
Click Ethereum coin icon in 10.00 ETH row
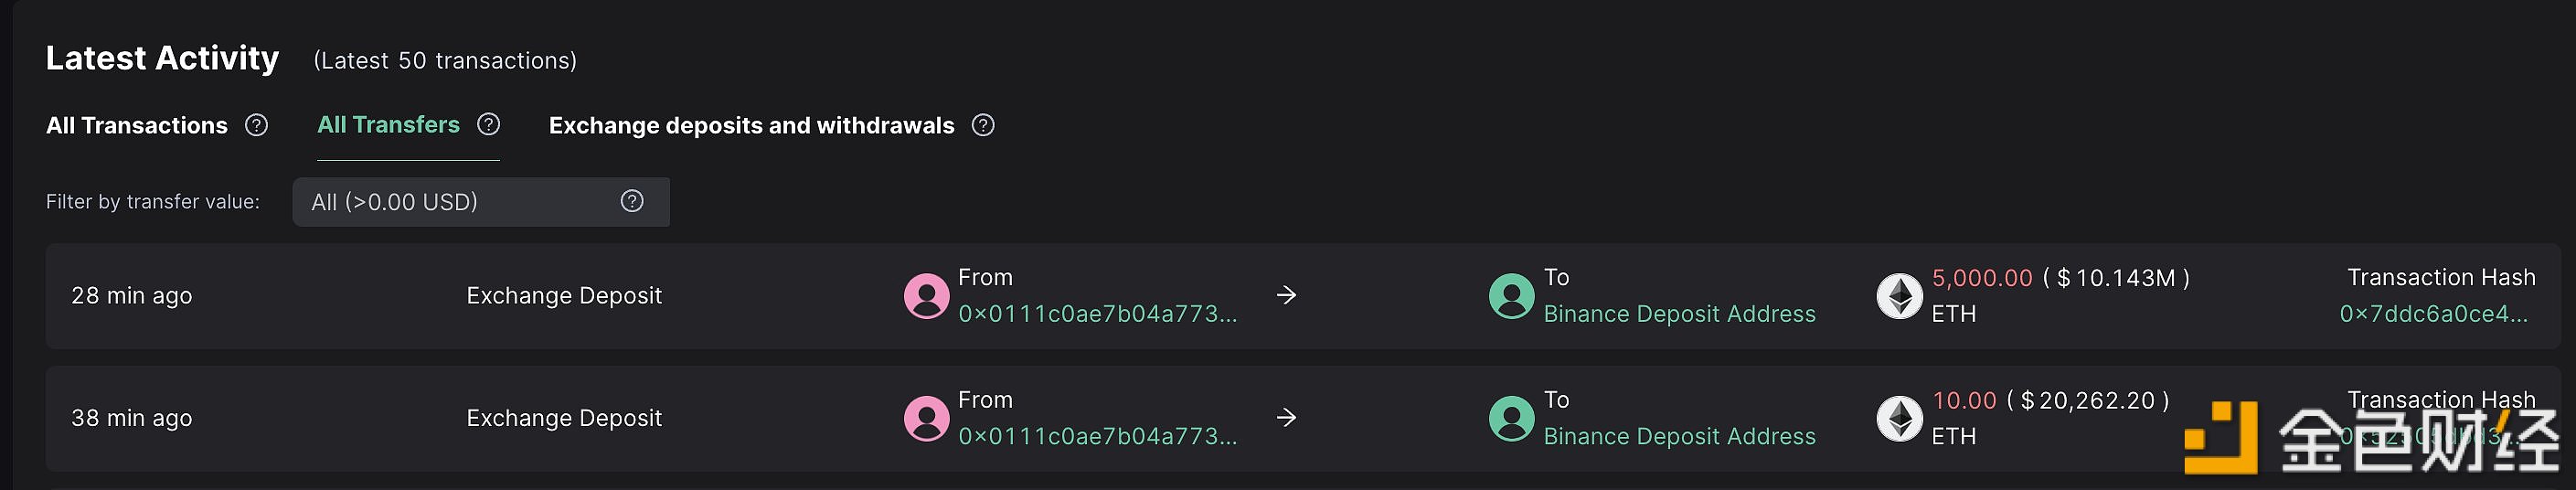click(1899, 419)
